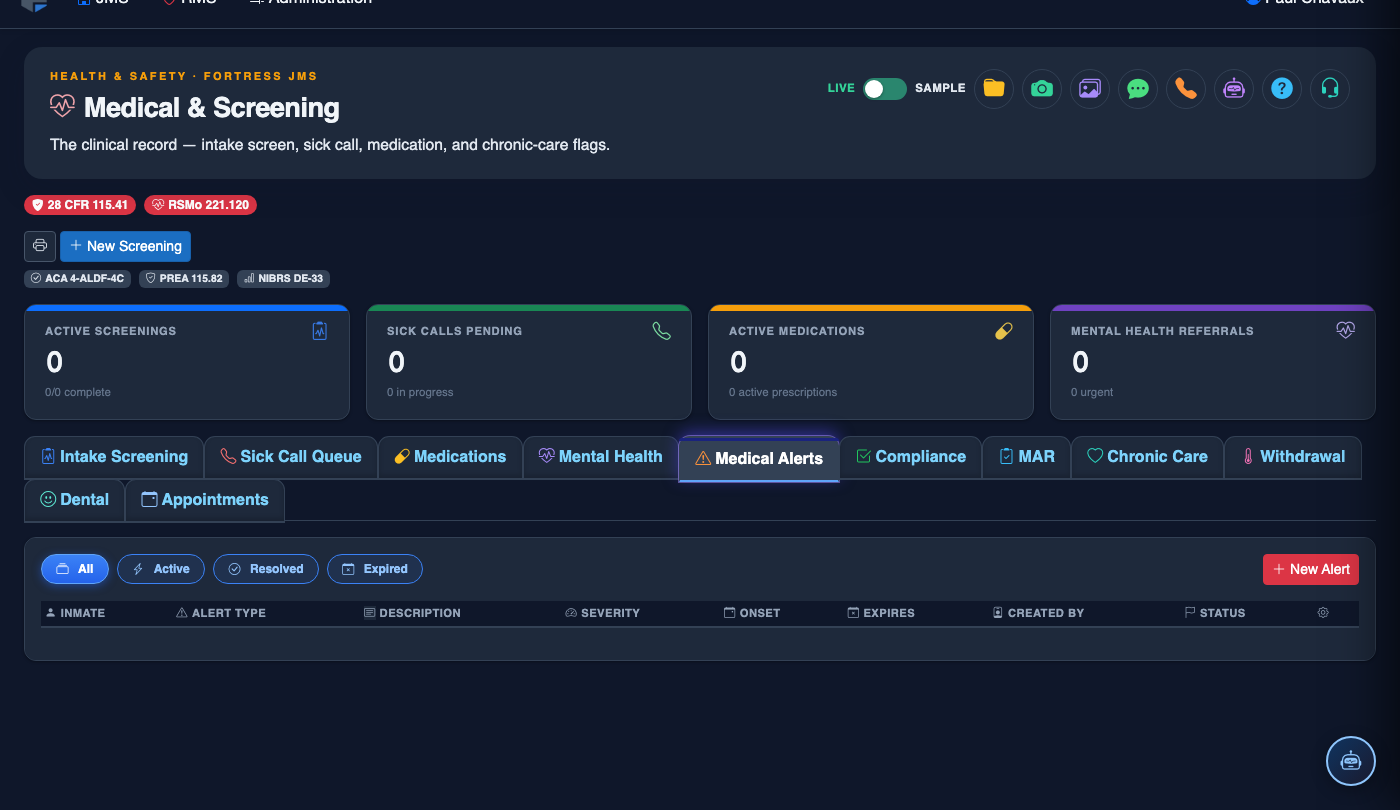Click the table settings gear icon
The width and height of the screenshot is (1400, 810).
pyautogui.click(x=1323, y=612)
